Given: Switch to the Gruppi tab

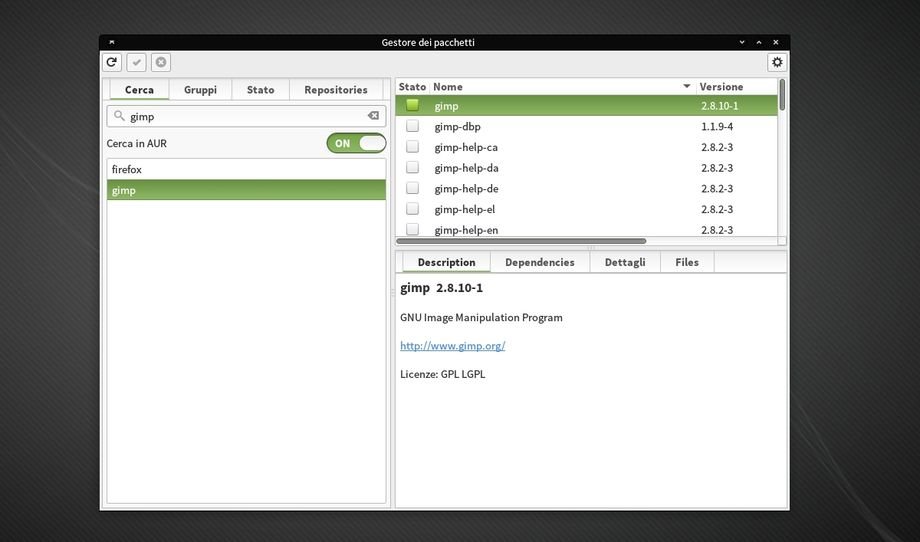Looking at the screenshot, I should tap(200, 90).
